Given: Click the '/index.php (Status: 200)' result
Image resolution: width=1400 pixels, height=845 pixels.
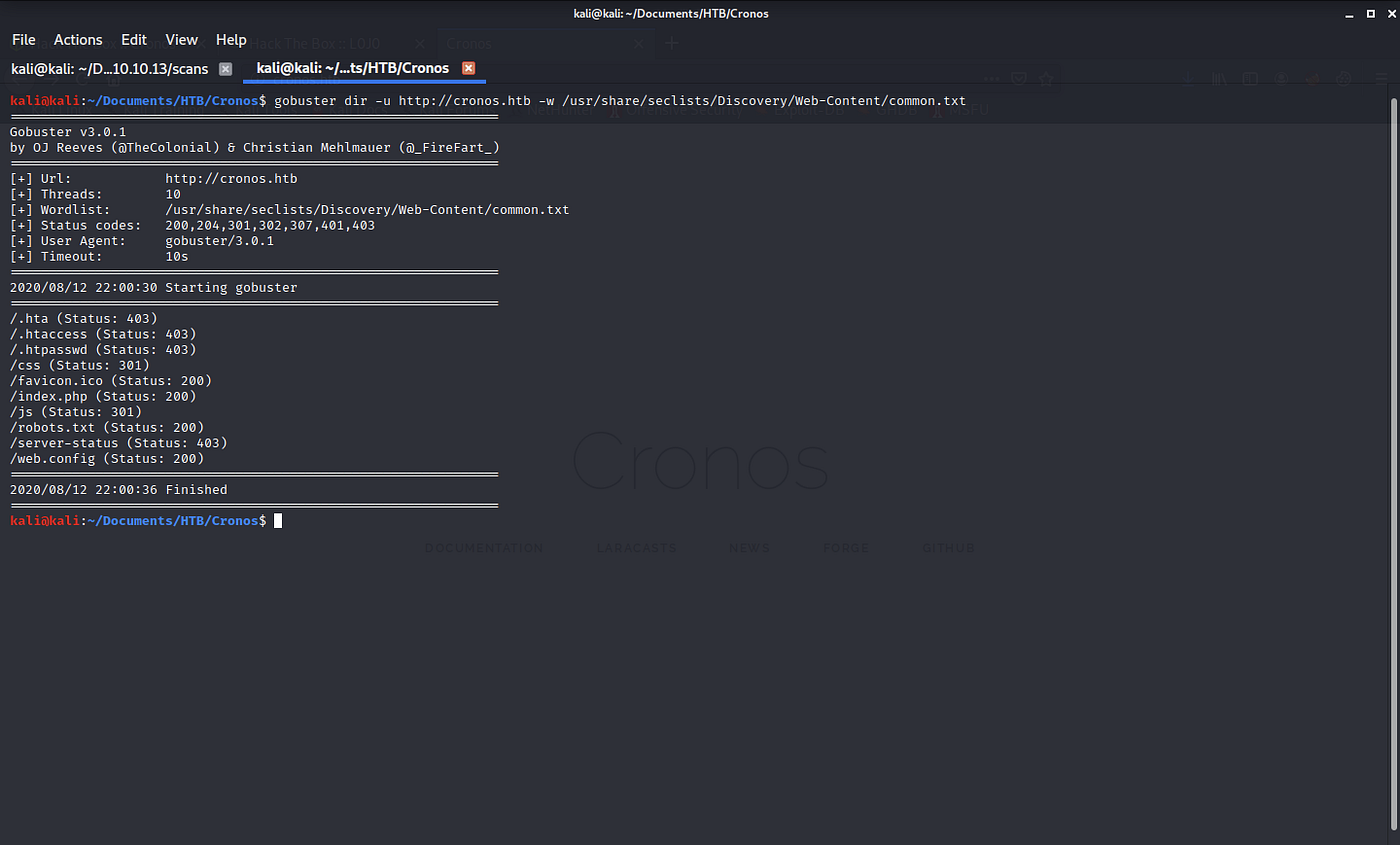Looking at the screenshot, I should click(103, 396).
